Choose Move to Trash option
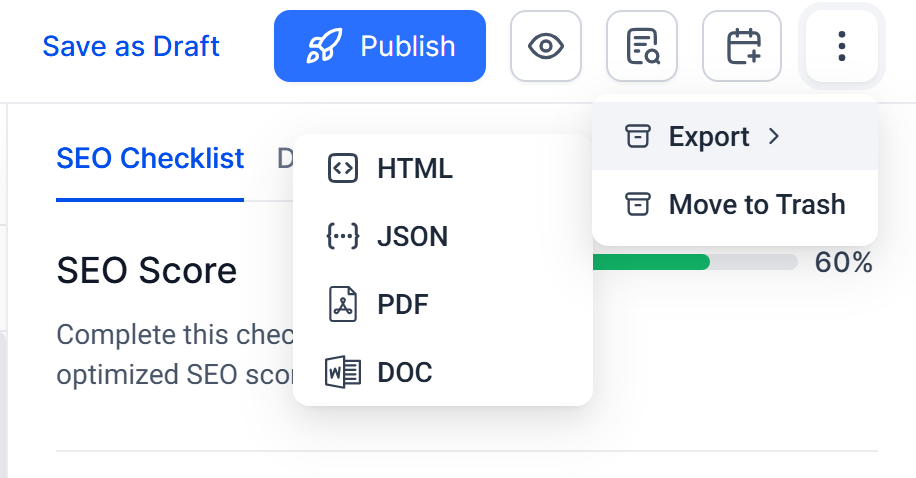 pos(756,204)
